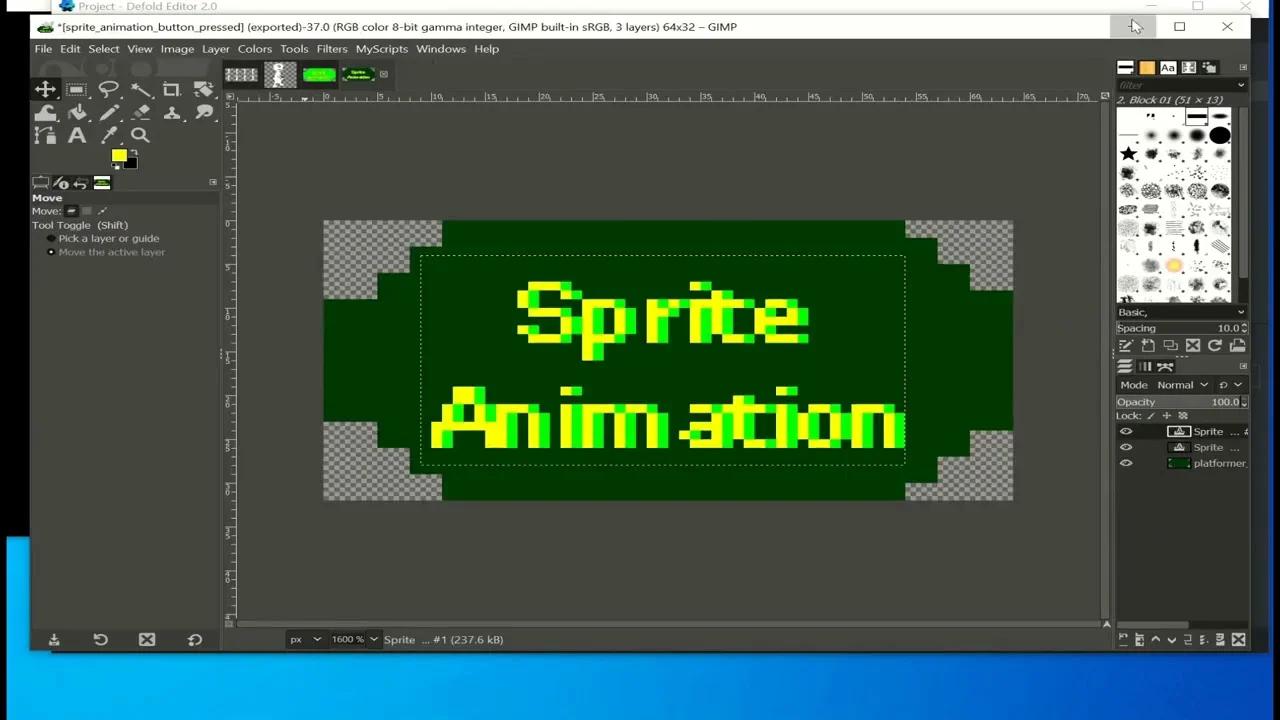Select the Zoom magnifier tool

(141, 135)
